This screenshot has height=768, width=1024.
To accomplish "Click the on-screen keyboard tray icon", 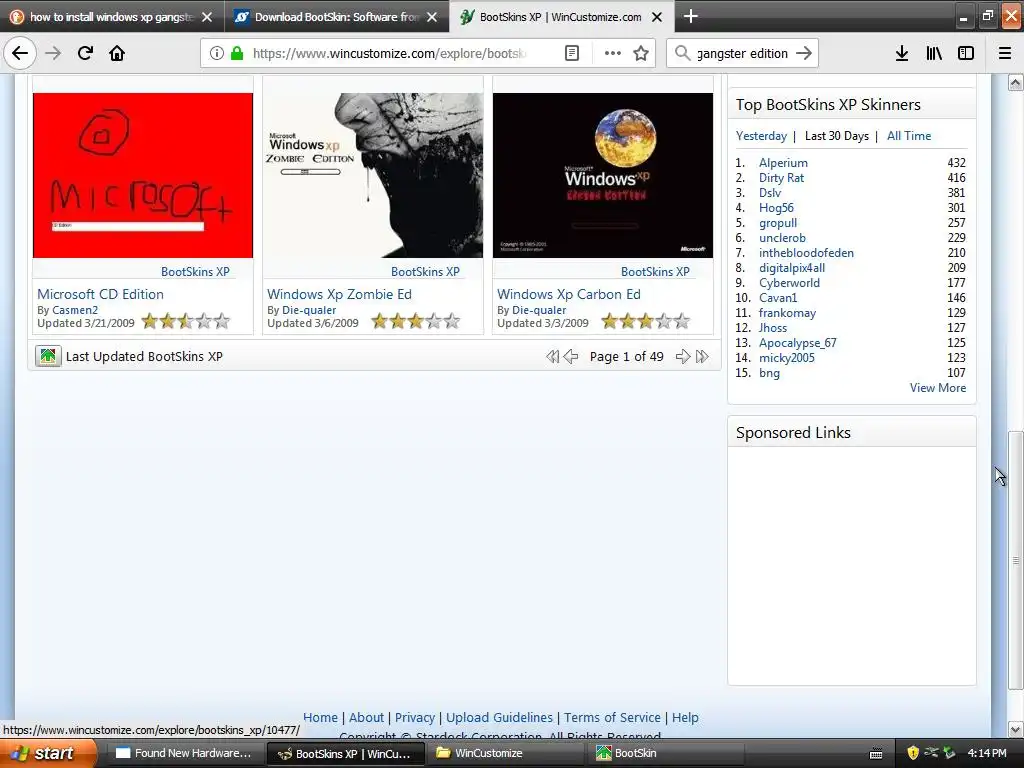I will 876,754.
